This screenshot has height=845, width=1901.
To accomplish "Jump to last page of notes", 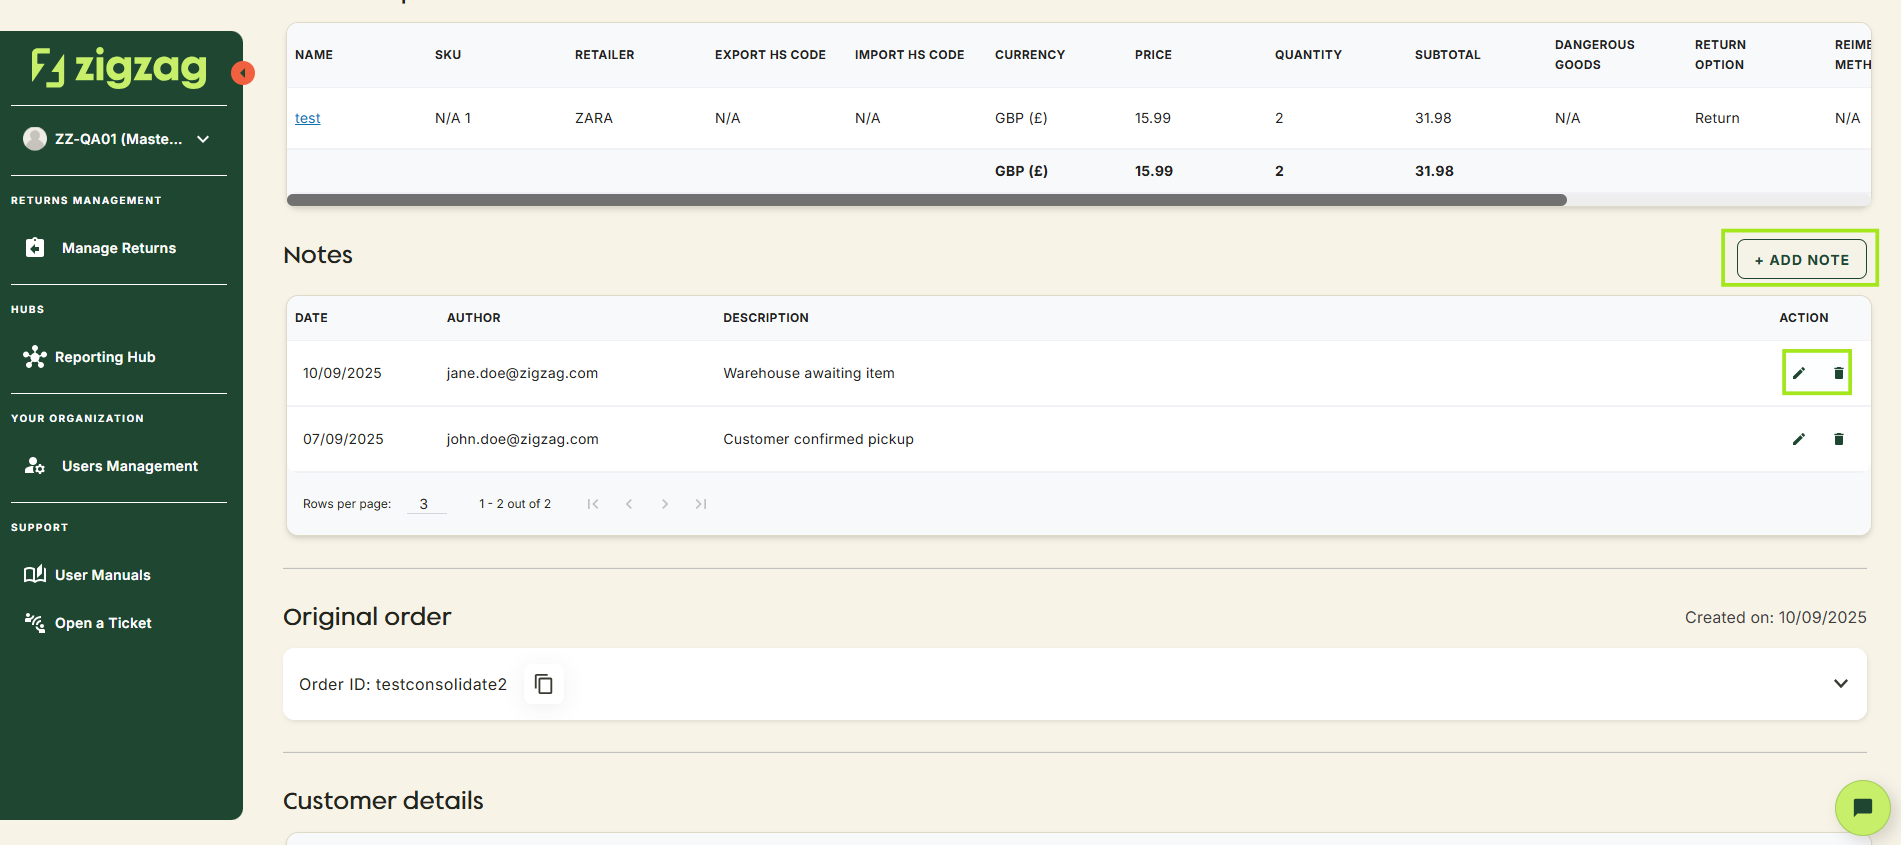I will (x=701, y=504).
